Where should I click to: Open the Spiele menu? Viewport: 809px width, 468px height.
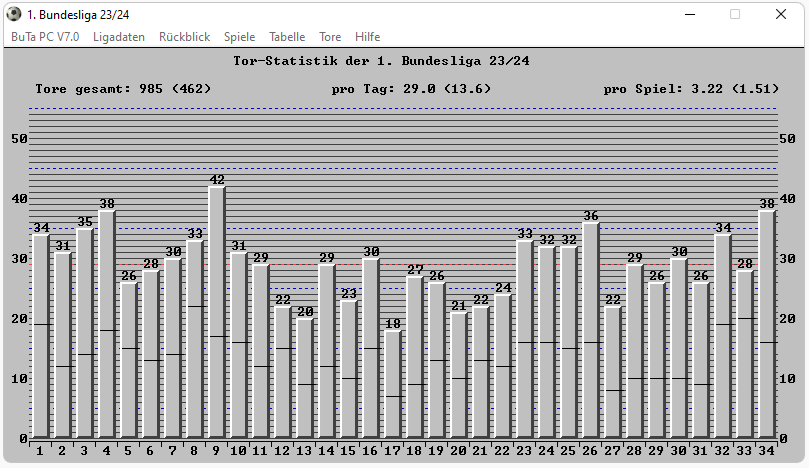coord(239,37)
